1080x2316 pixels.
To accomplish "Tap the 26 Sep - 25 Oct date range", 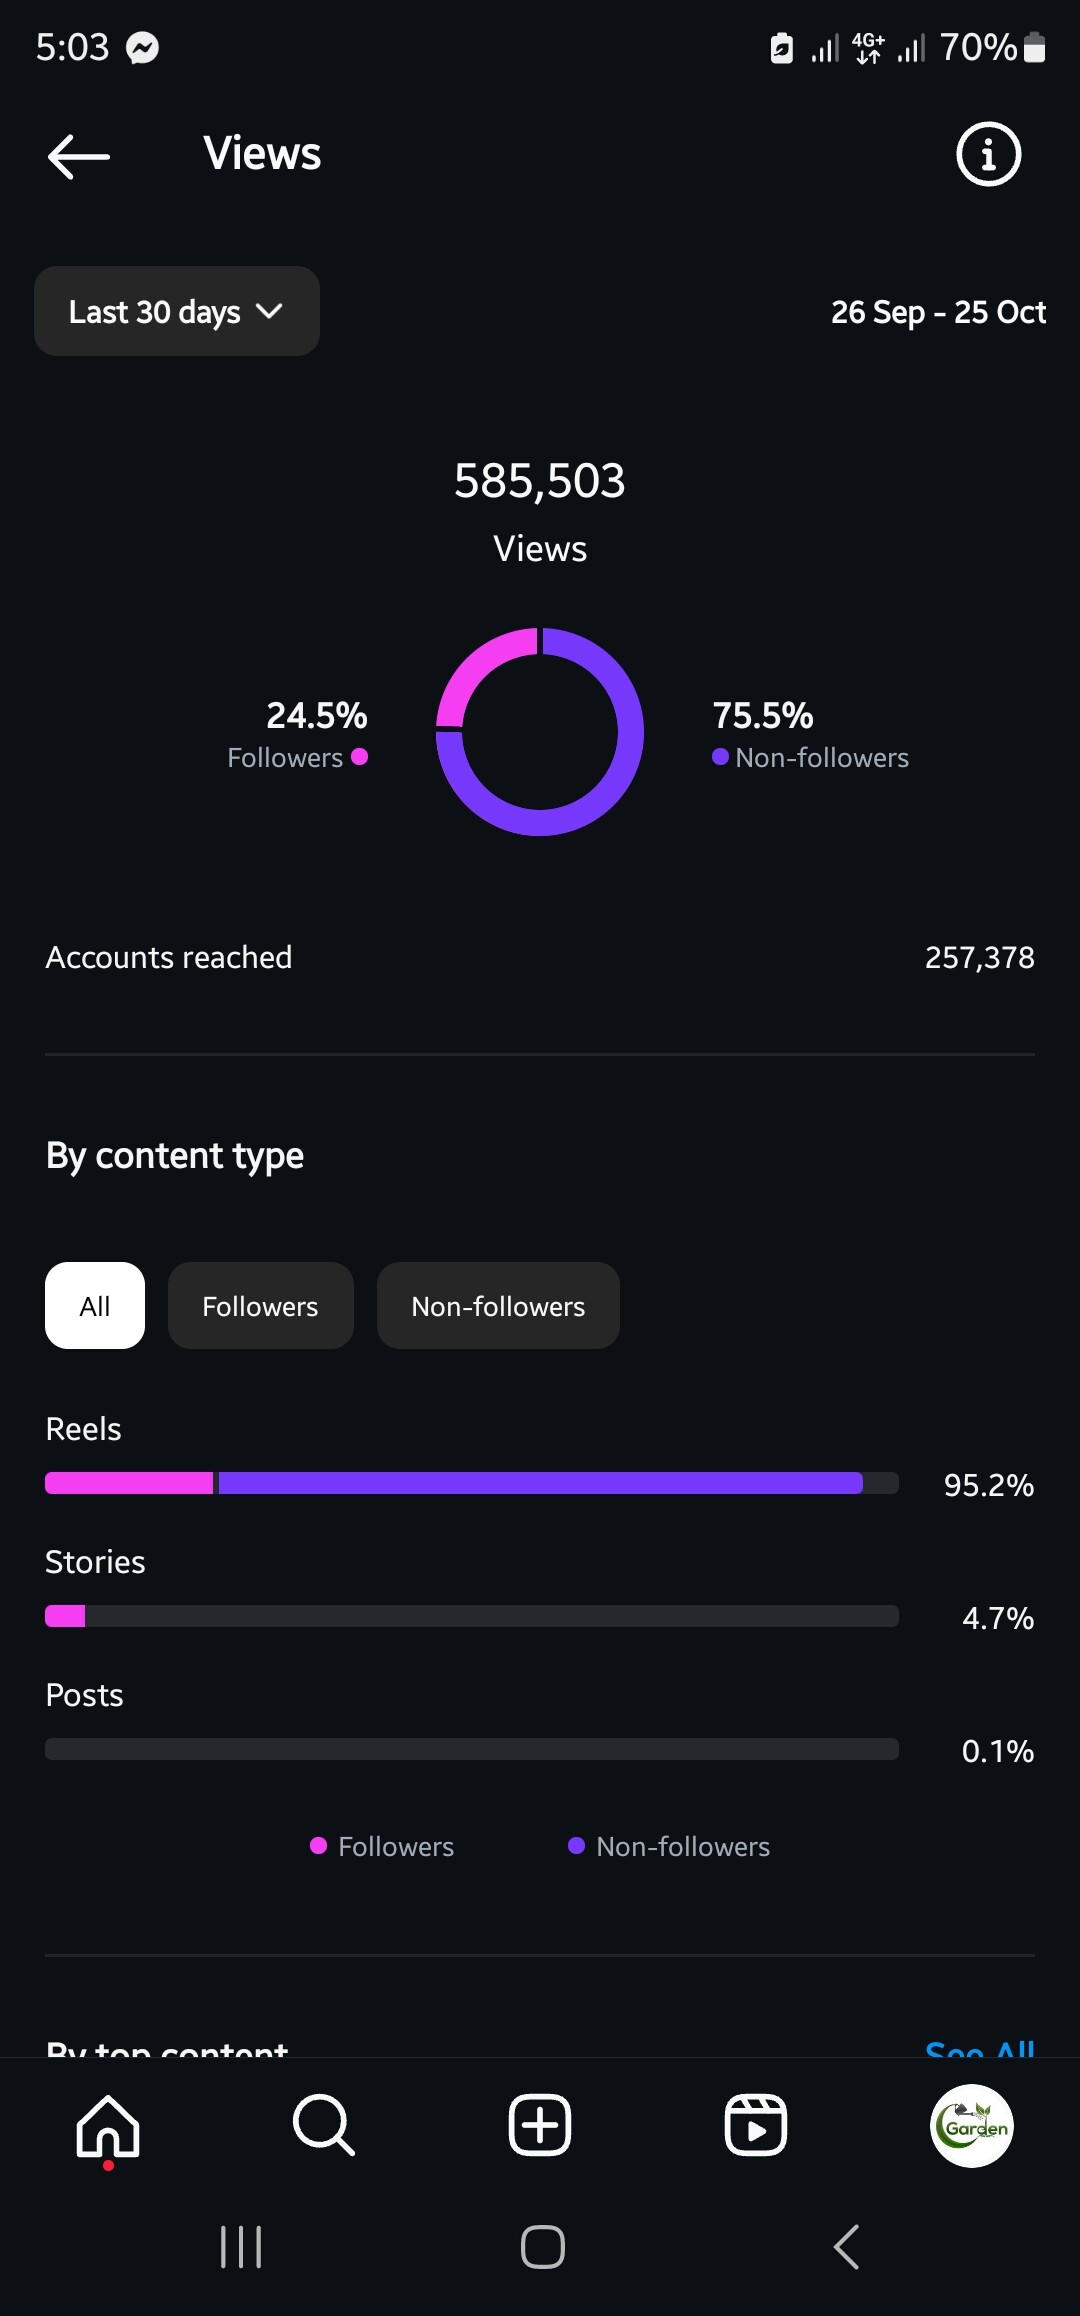I will (938, 313).
